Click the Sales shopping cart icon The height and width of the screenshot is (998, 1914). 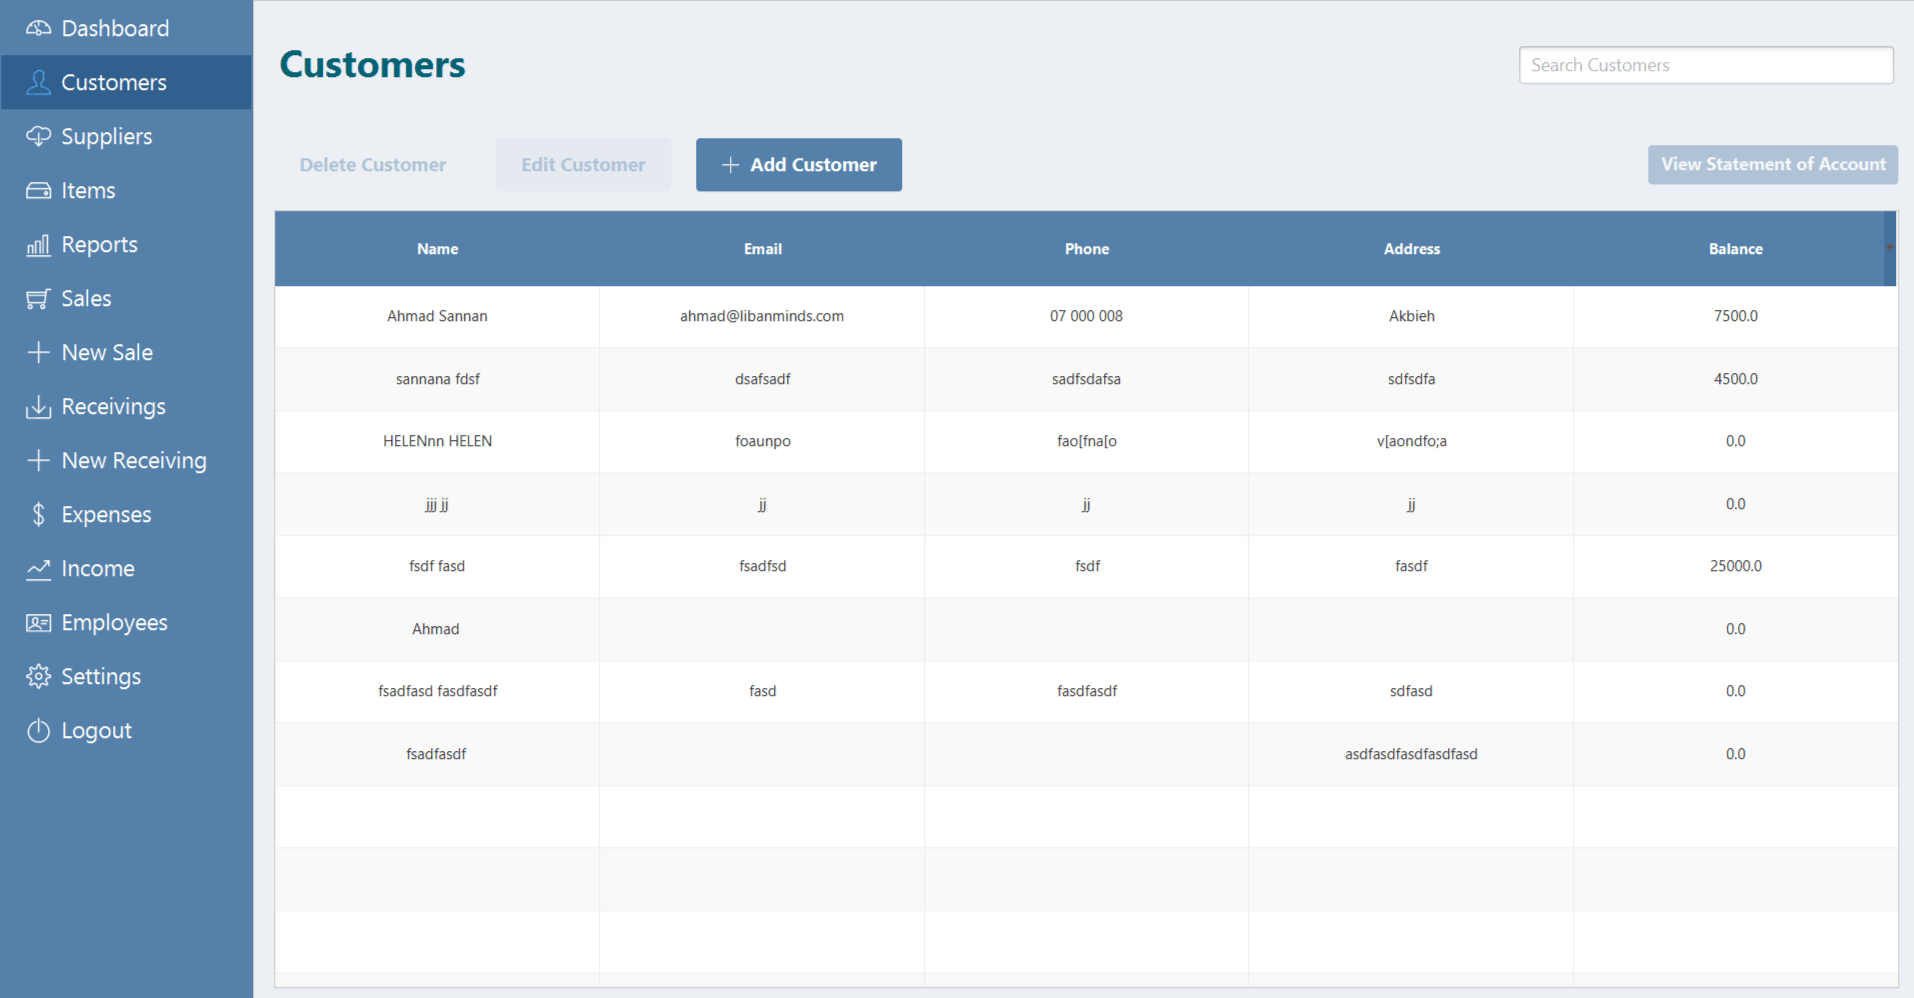click(x=38, y=299)
